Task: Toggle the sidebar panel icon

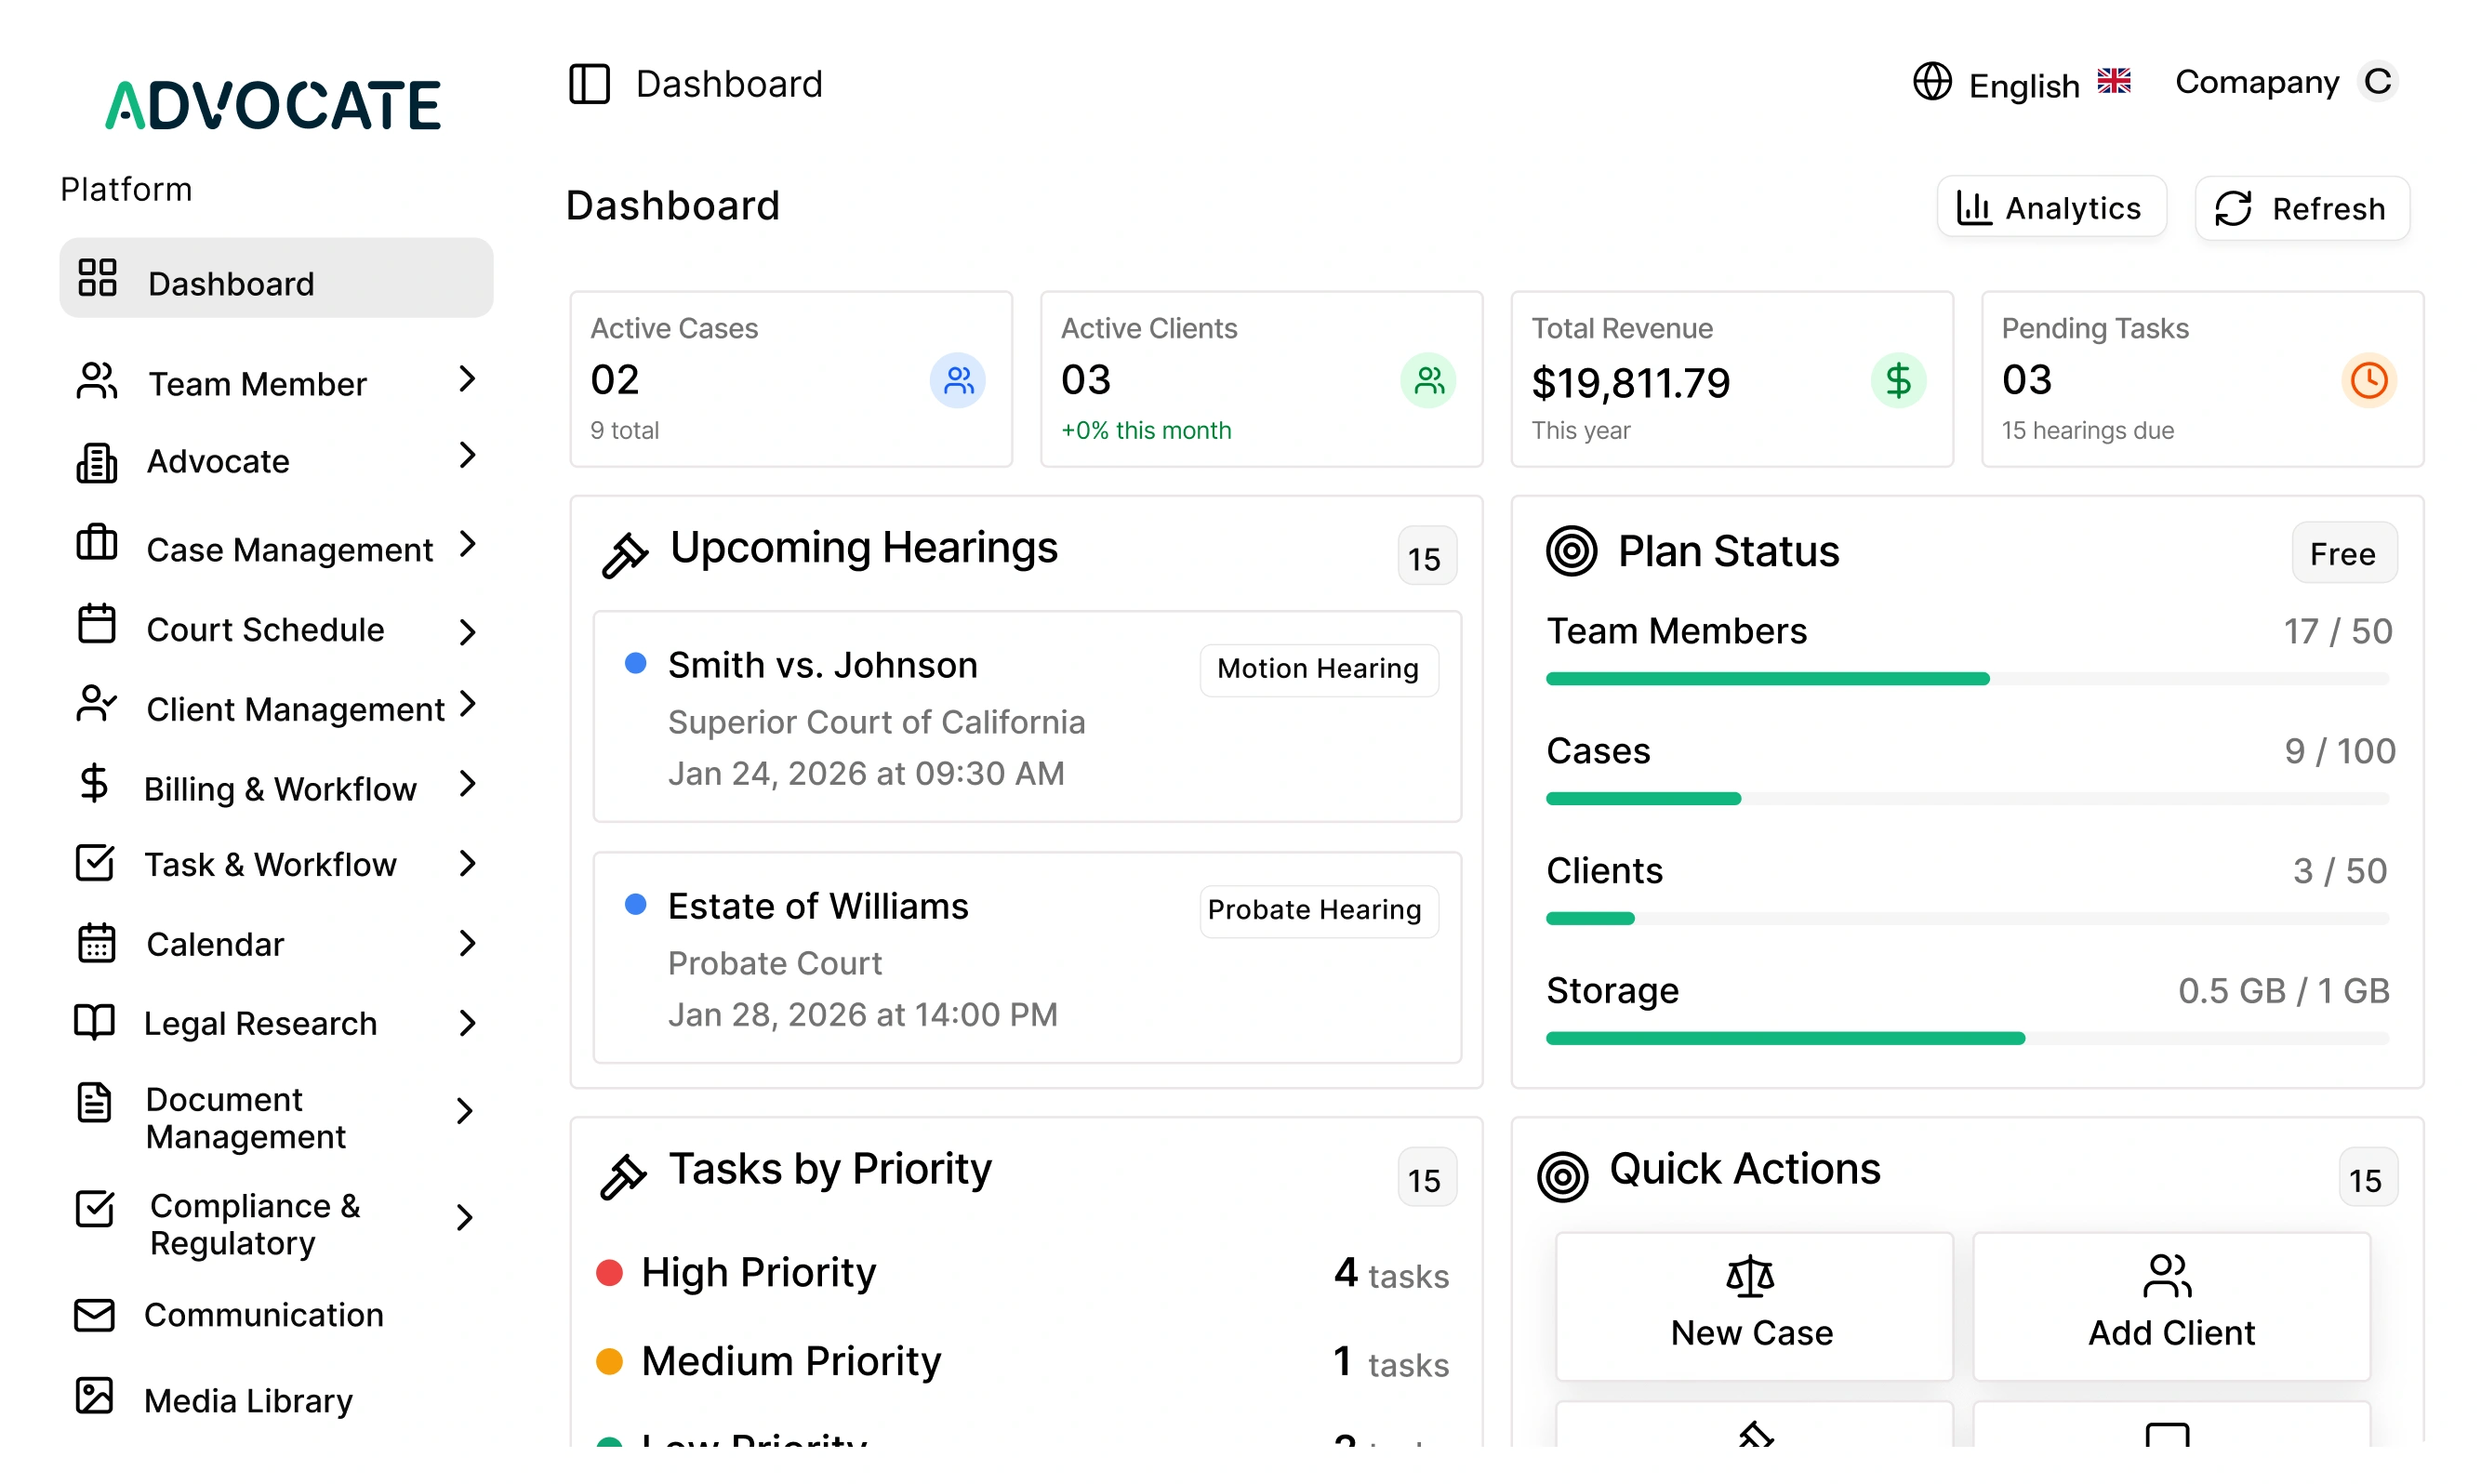Action: [x=589, y=84]
